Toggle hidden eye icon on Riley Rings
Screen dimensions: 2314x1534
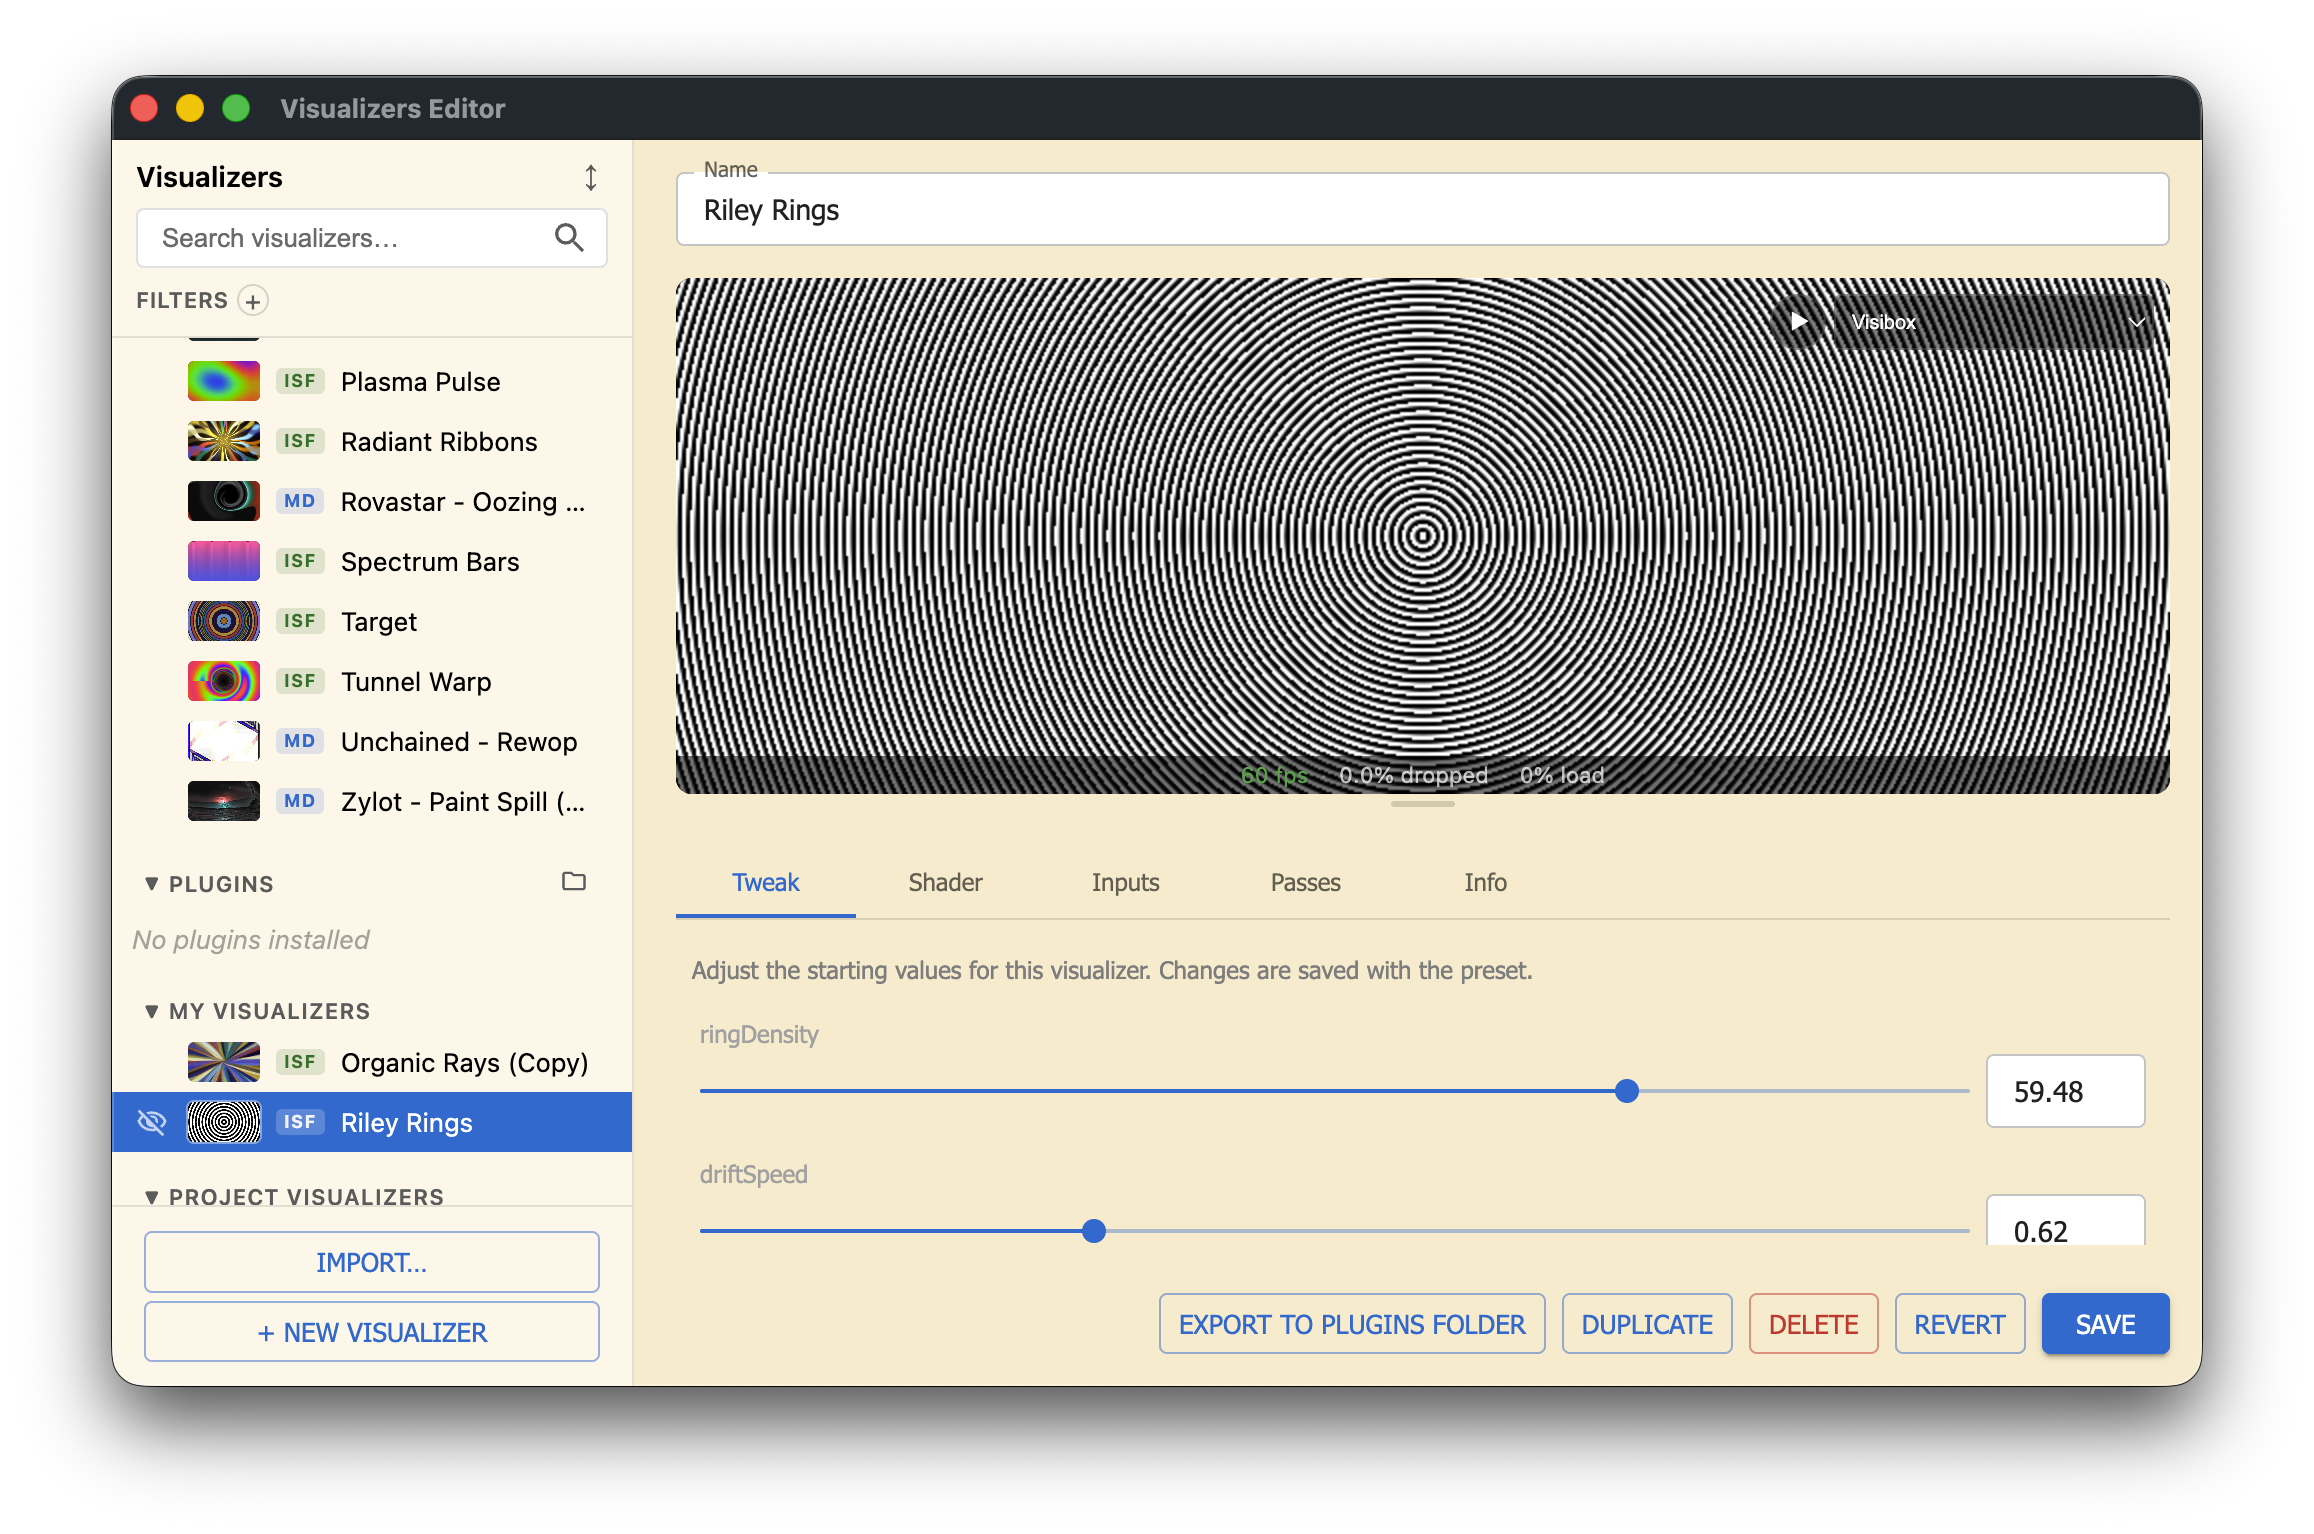[152, 1122]
